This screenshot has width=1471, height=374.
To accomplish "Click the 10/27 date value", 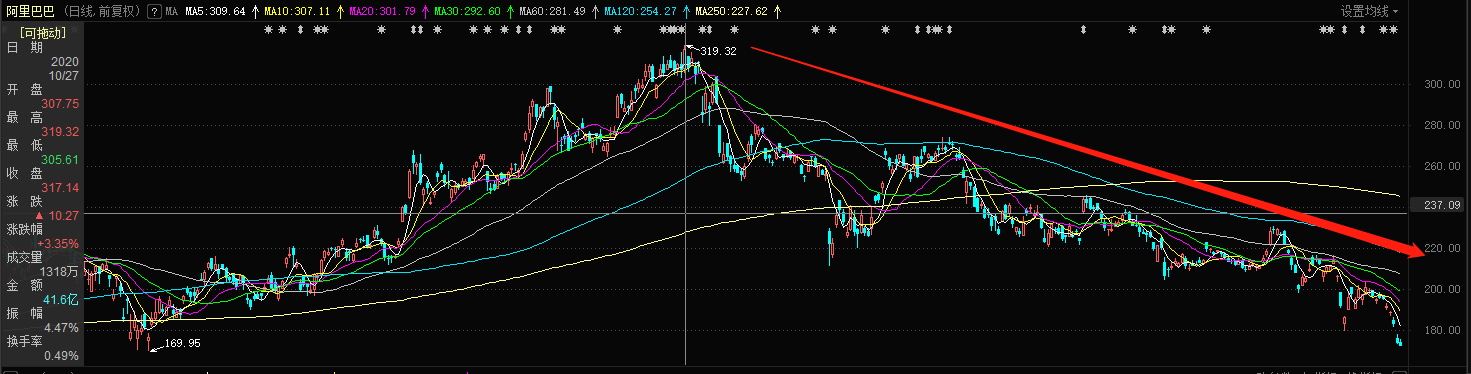I will (64, 75).
